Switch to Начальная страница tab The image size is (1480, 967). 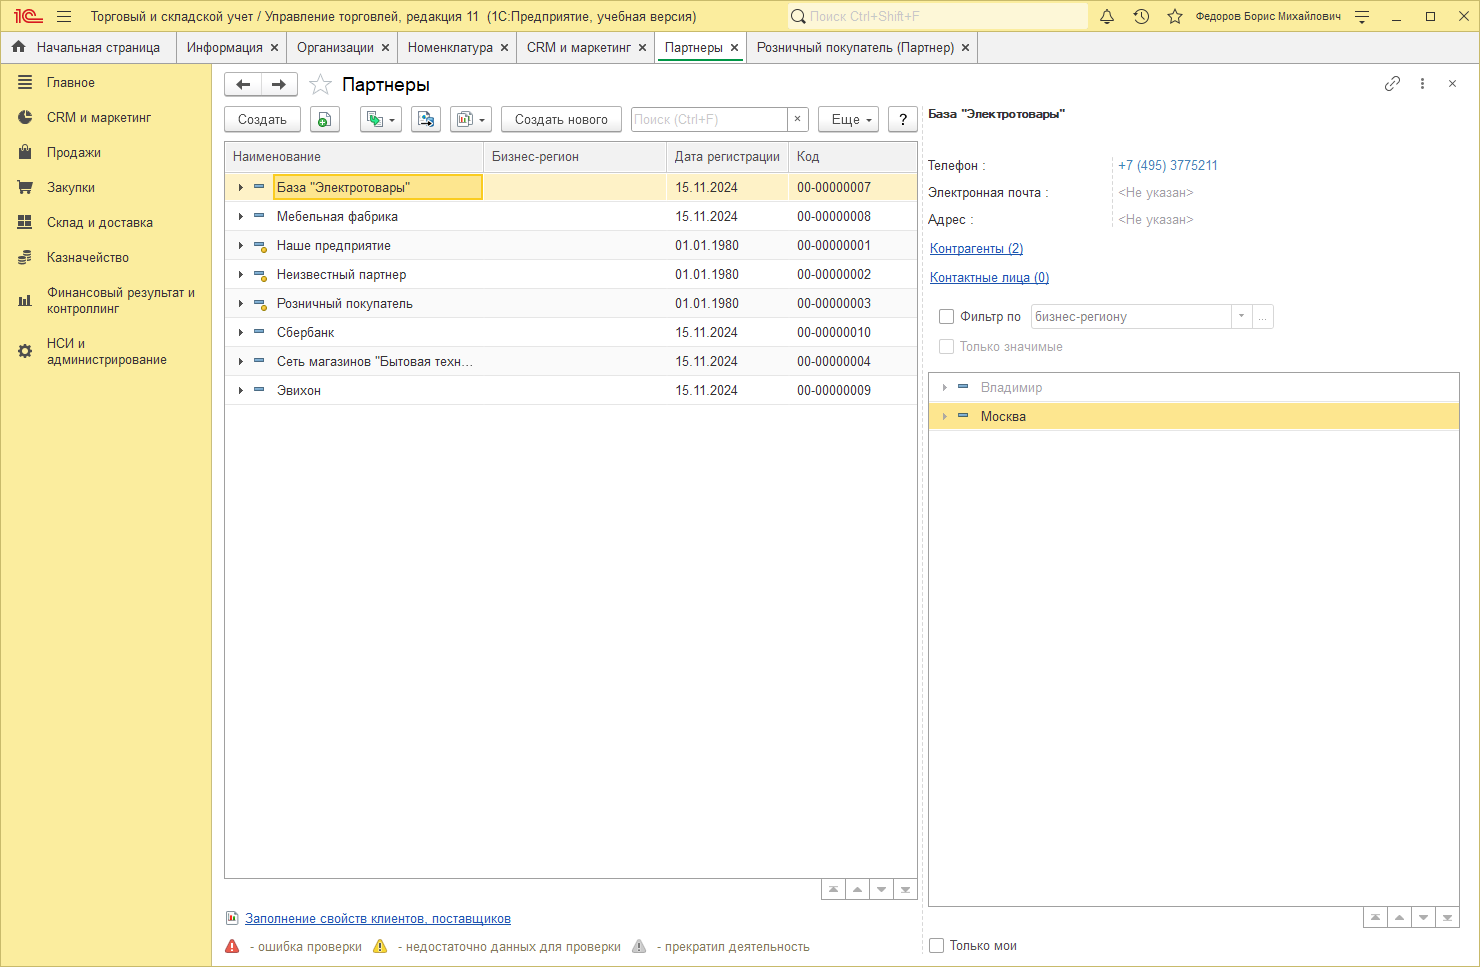coord(88,47)
